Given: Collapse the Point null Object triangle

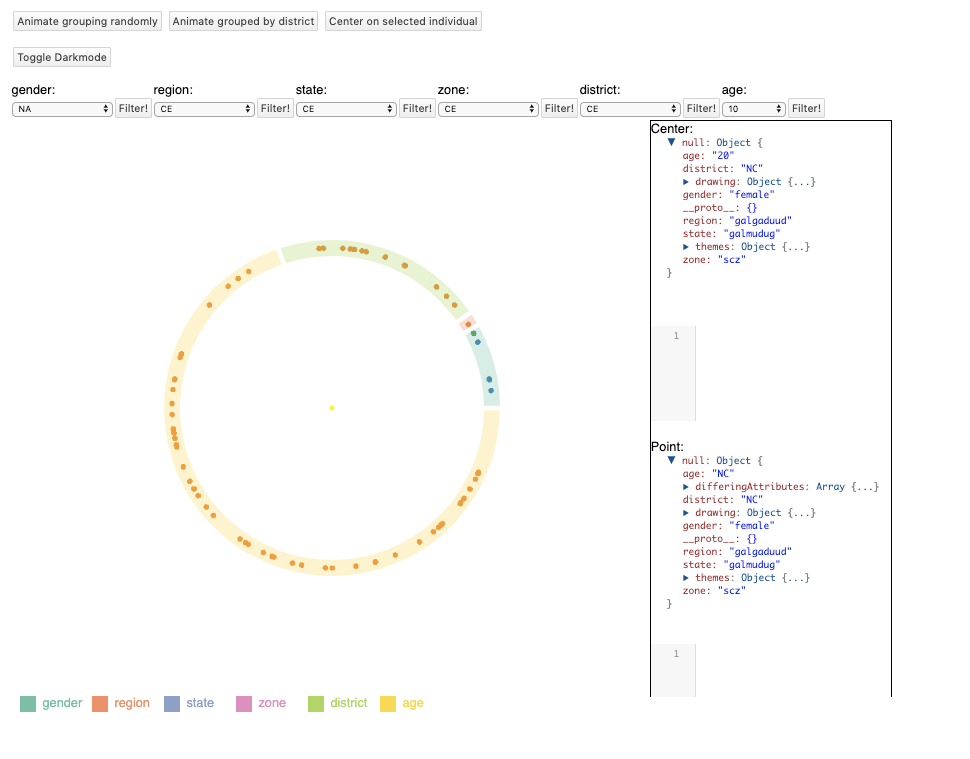Looking at the screenshot, I should pyautogui.click(x=672, y=461).
